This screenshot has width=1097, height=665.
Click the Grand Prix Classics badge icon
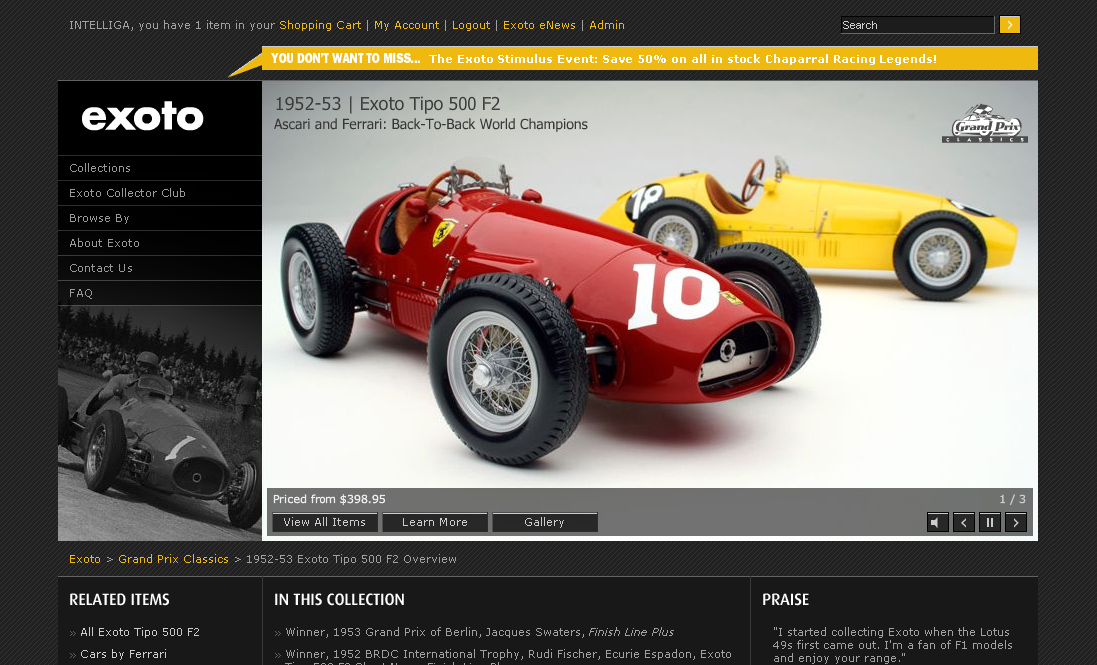pos(984,125)
